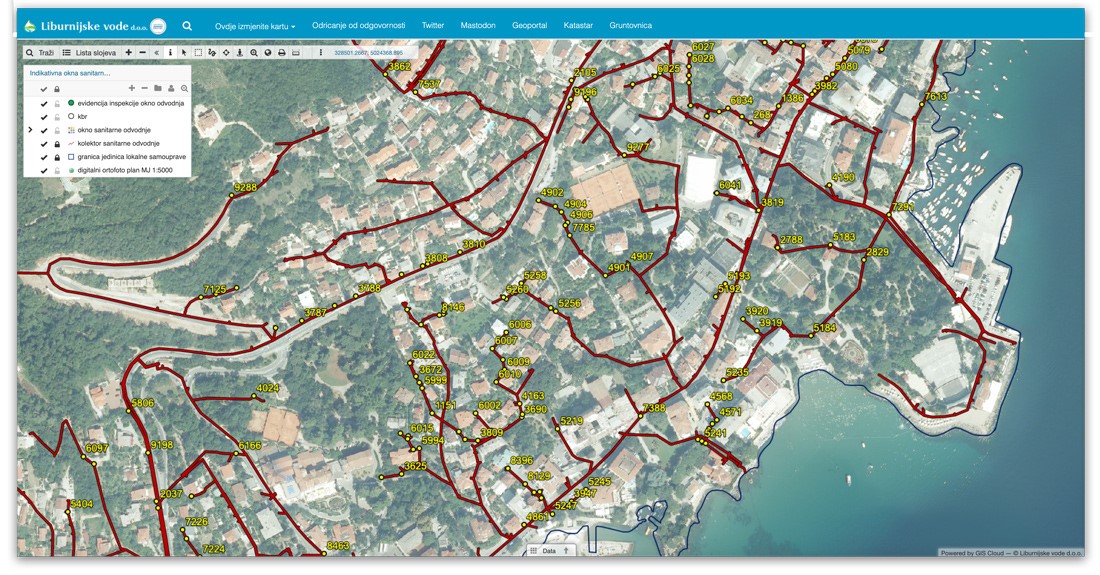This screenshot has height=575, width=1100.
Task: Open the Ovdje izmjenite kartu dropdown
Action: click(255, 25)
